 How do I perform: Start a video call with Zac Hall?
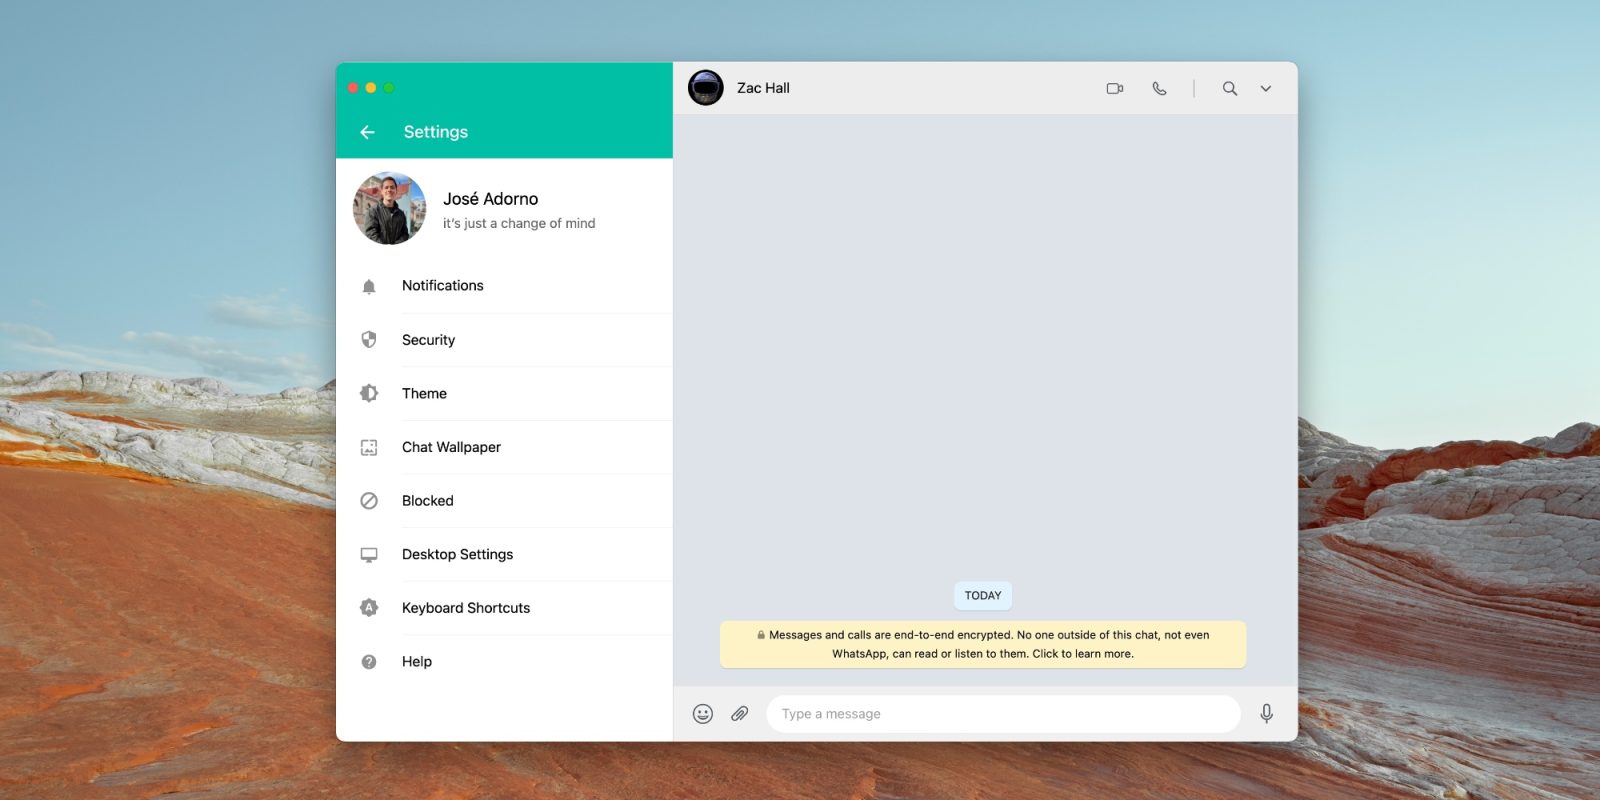coord(1114,89)
